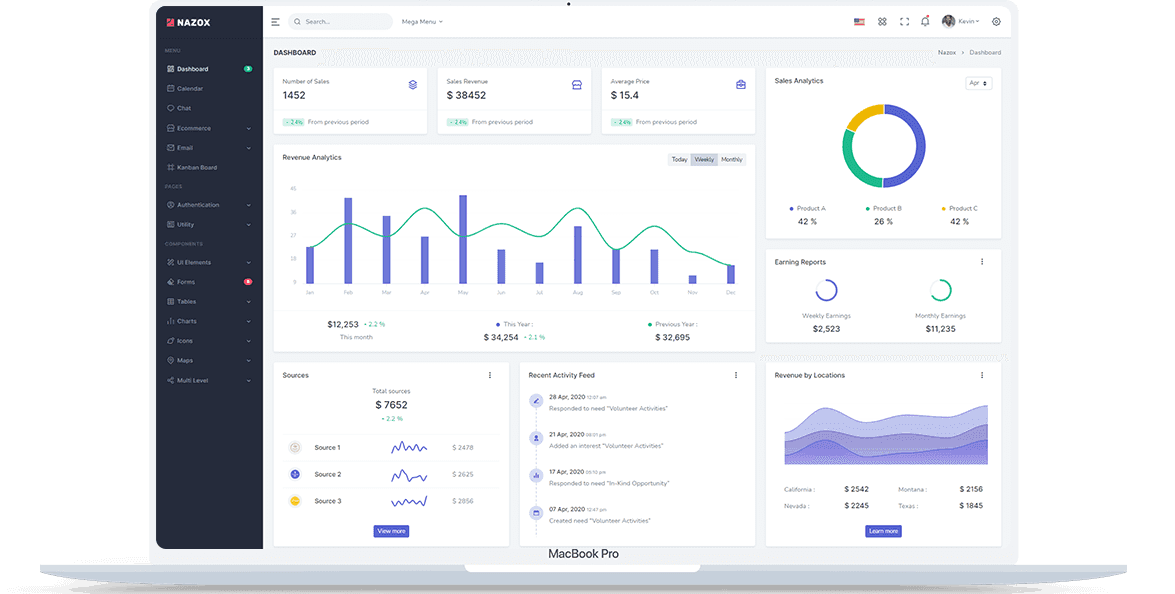
Task: Go to Kanban Board page
Action: coord(197,167)
